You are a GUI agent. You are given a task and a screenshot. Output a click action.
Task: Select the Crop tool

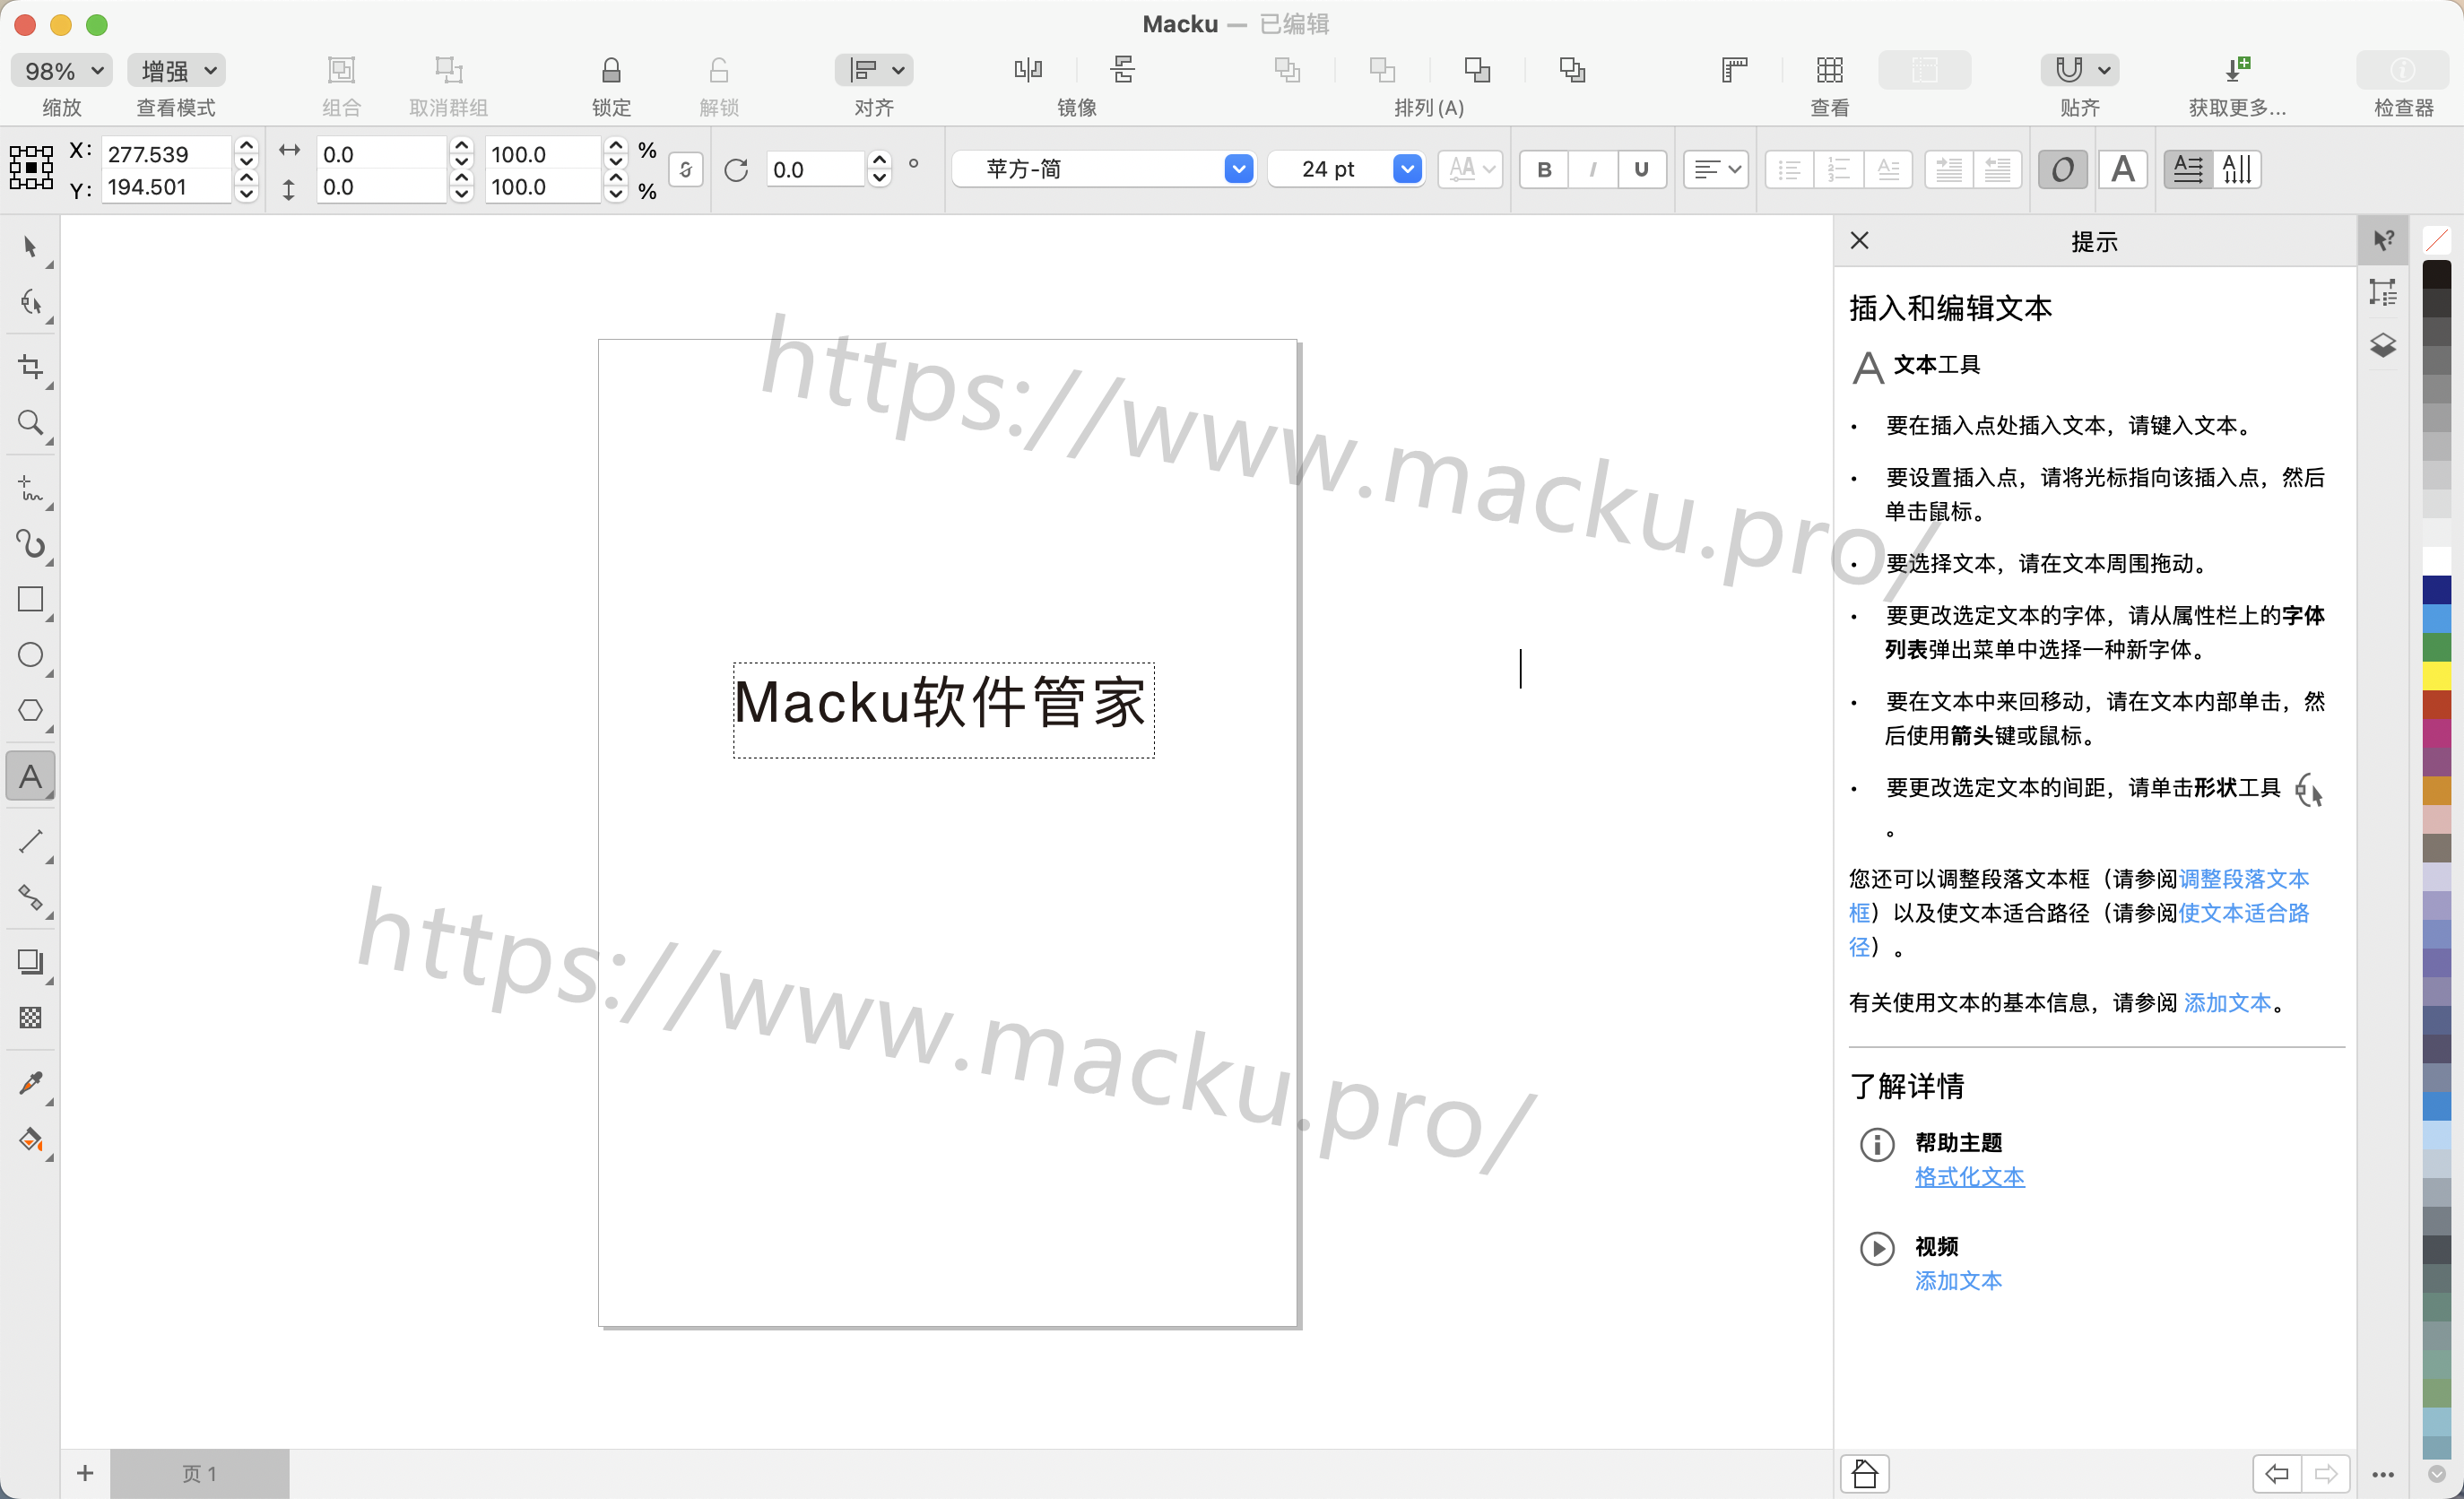tap(30, 367)
